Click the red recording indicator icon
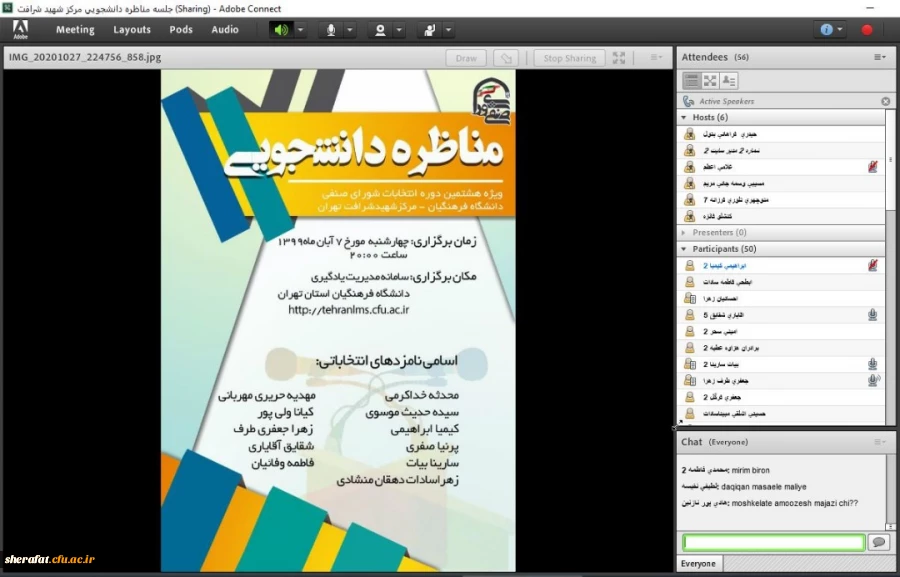This screenshot has height=577, width=900. pyautogui.click(x=864, y=30)
